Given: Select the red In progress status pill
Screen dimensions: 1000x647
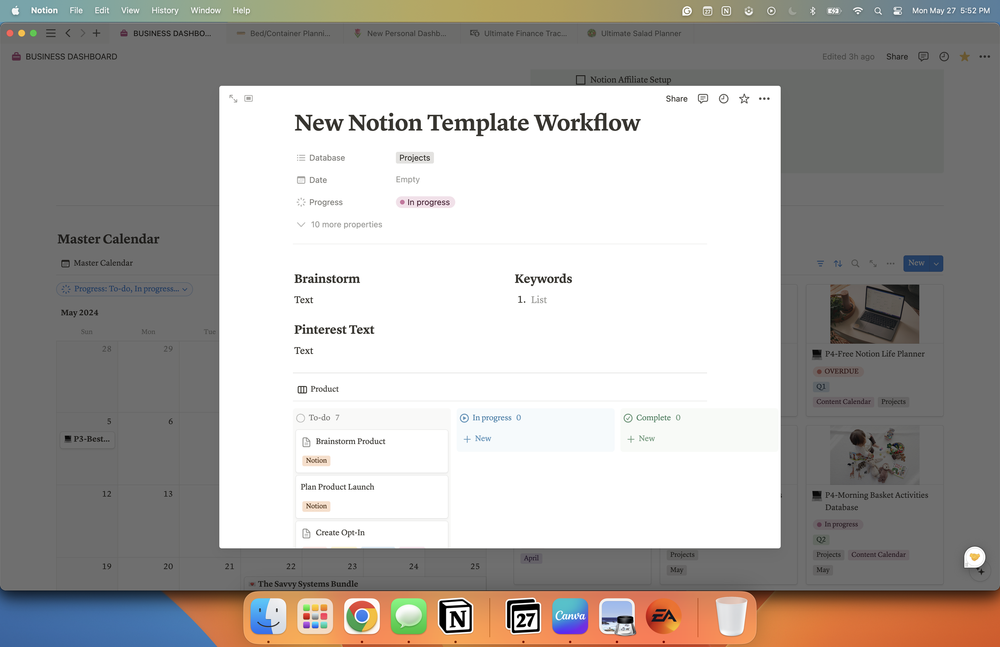Looking at the screenshot, I should coord(424,202).
